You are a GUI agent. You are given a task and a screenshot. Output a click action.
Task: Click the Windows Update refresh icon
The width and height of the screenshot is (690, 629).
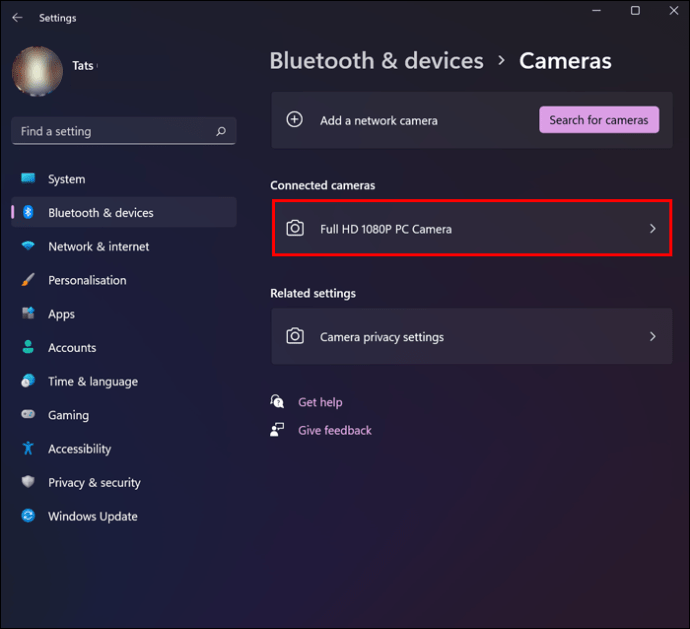pos(28,515)
